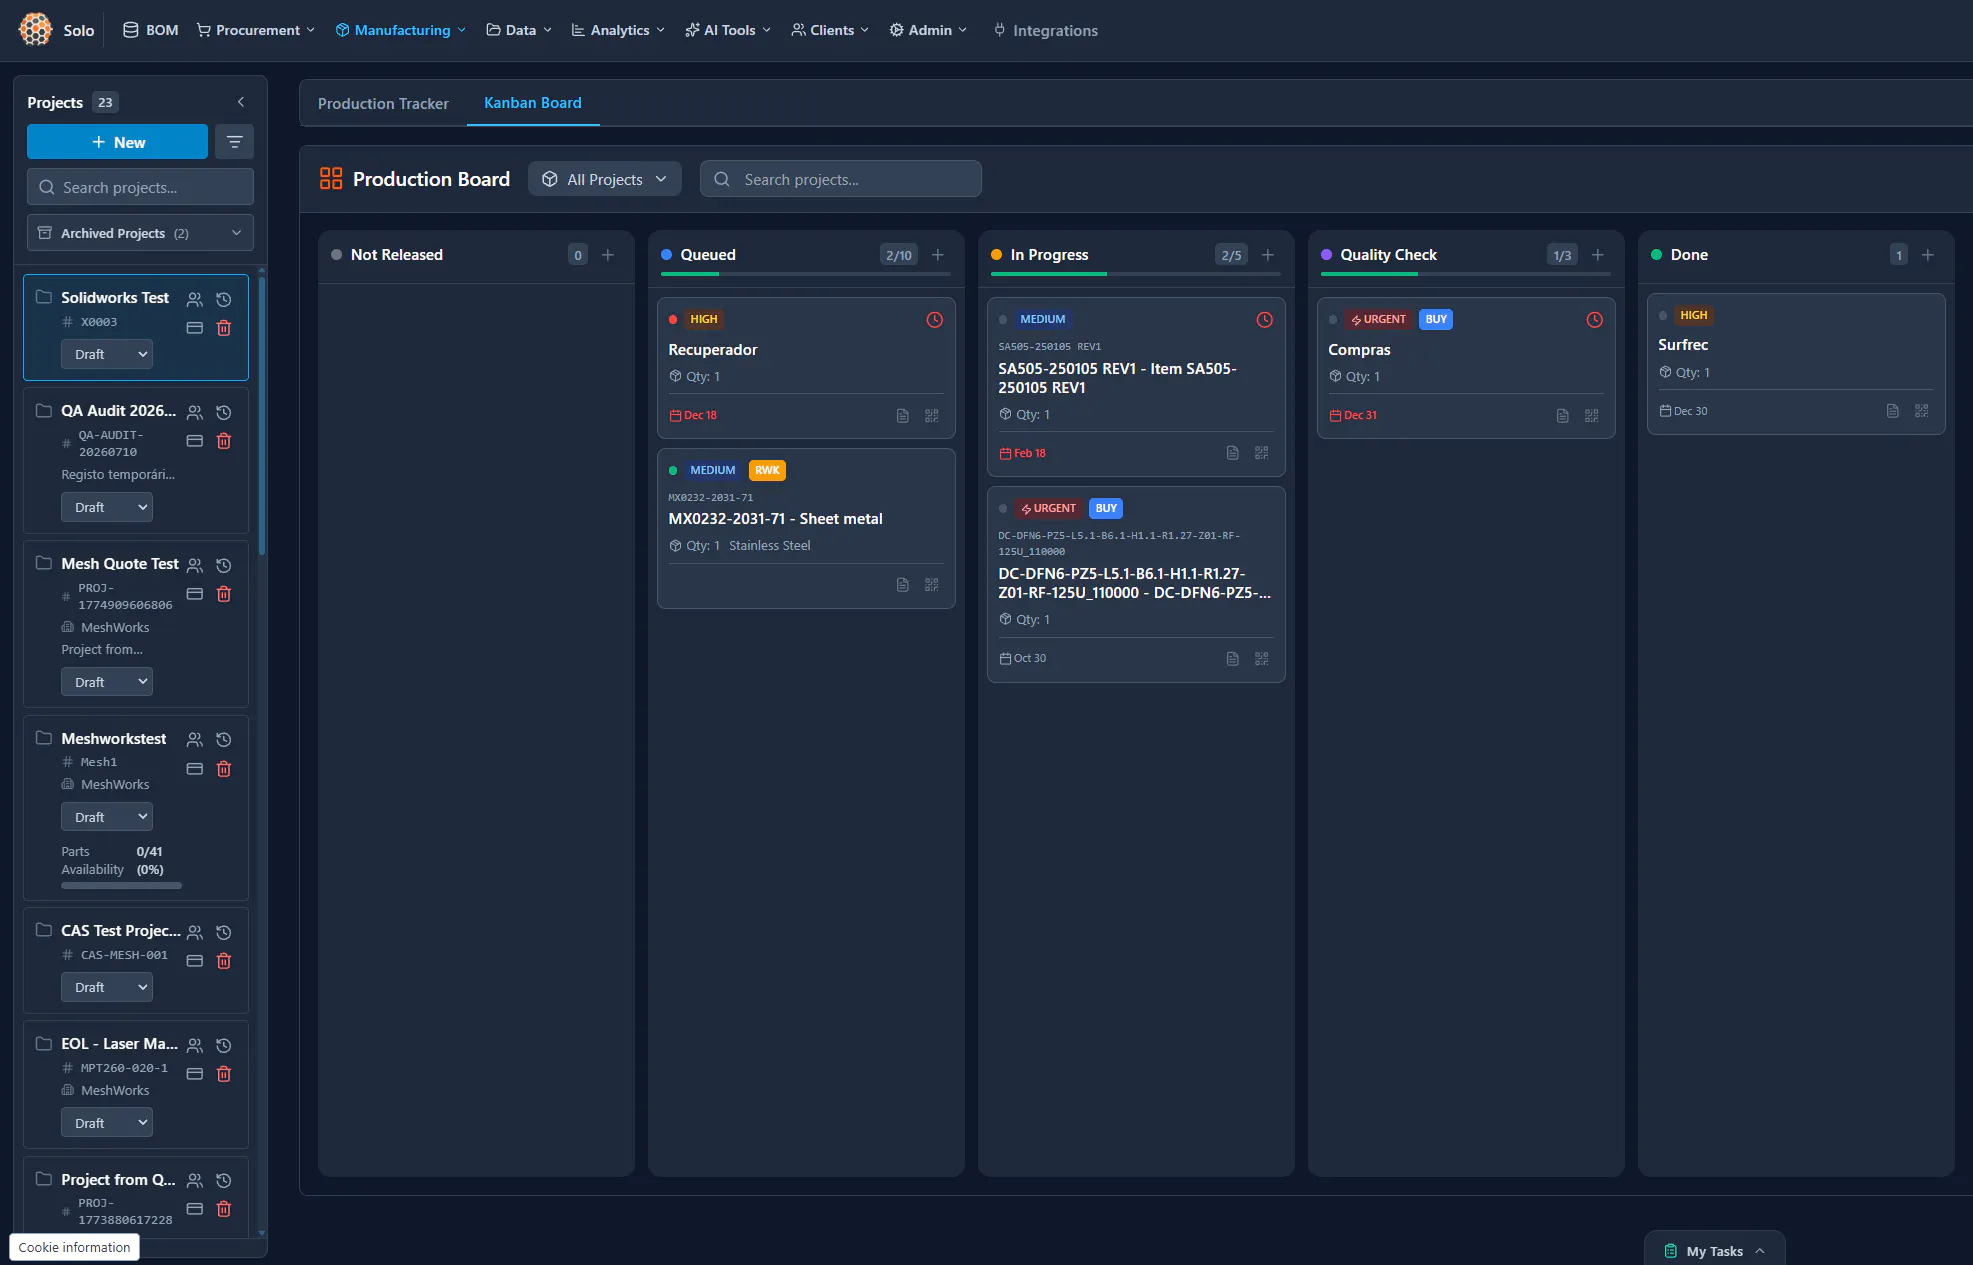1973x1265 pixels.
Task: Open the Manufacturing menu
Action: click(x=401, y=30)
